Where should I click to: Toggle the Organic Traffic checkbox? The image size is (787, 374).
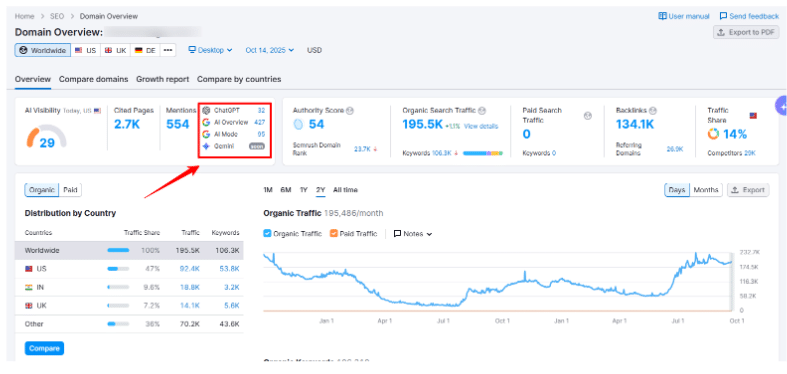click(x=267, y=233)
